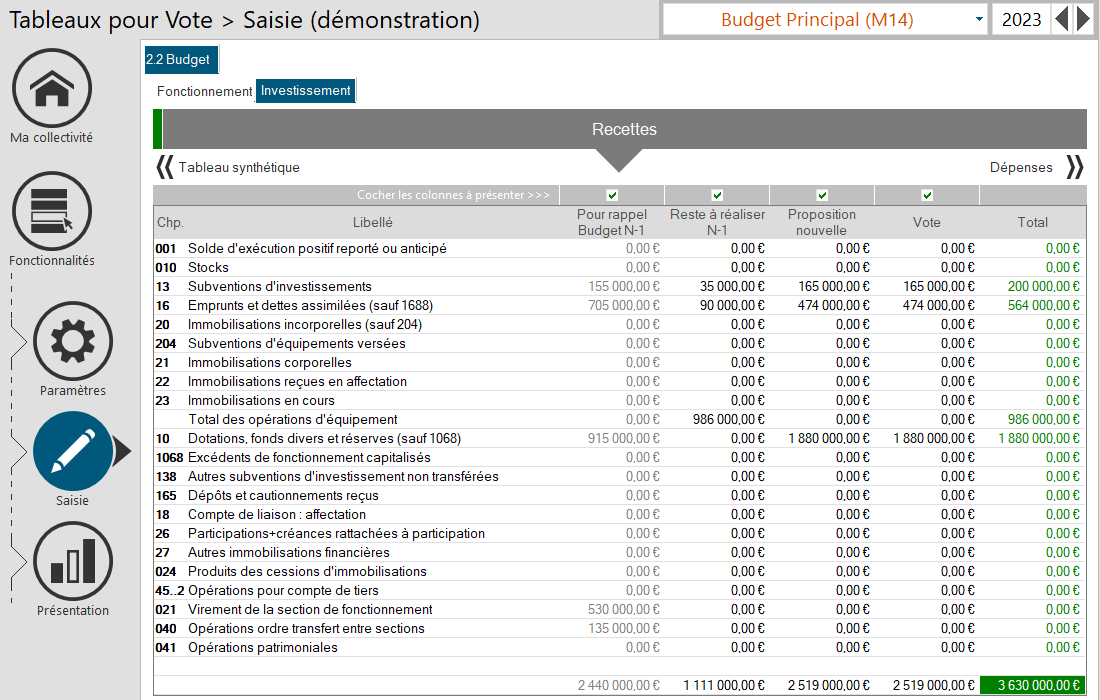Open Paramètres gear icon
Viewport: 1100px width, 700px height.
73,341
